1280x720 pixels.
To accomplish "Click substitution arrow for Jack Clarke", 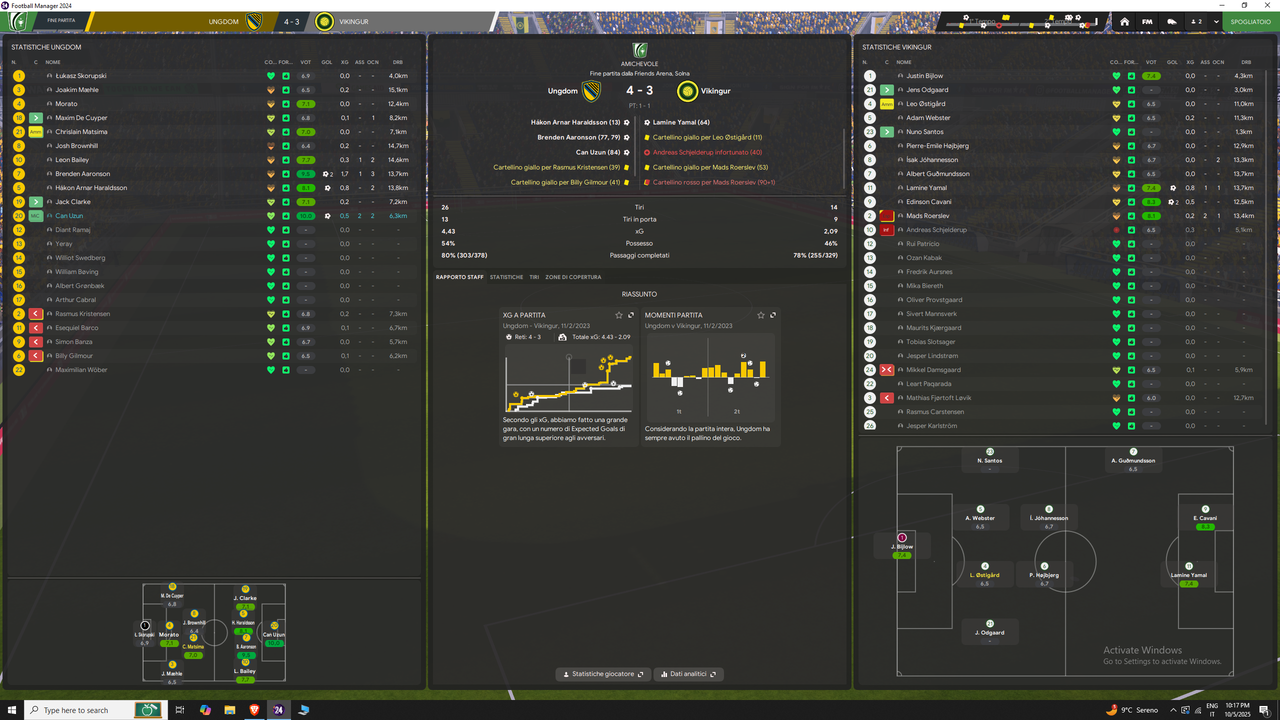I will click(36, 202).
